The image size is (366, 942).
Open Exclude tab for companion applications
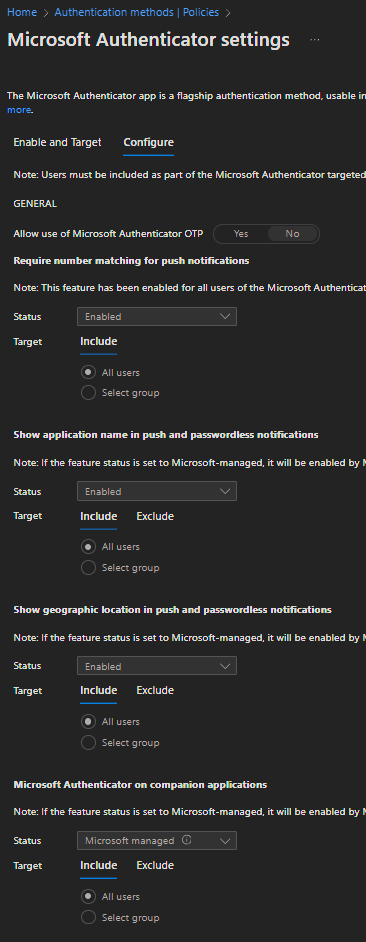[x=155, y=865]
